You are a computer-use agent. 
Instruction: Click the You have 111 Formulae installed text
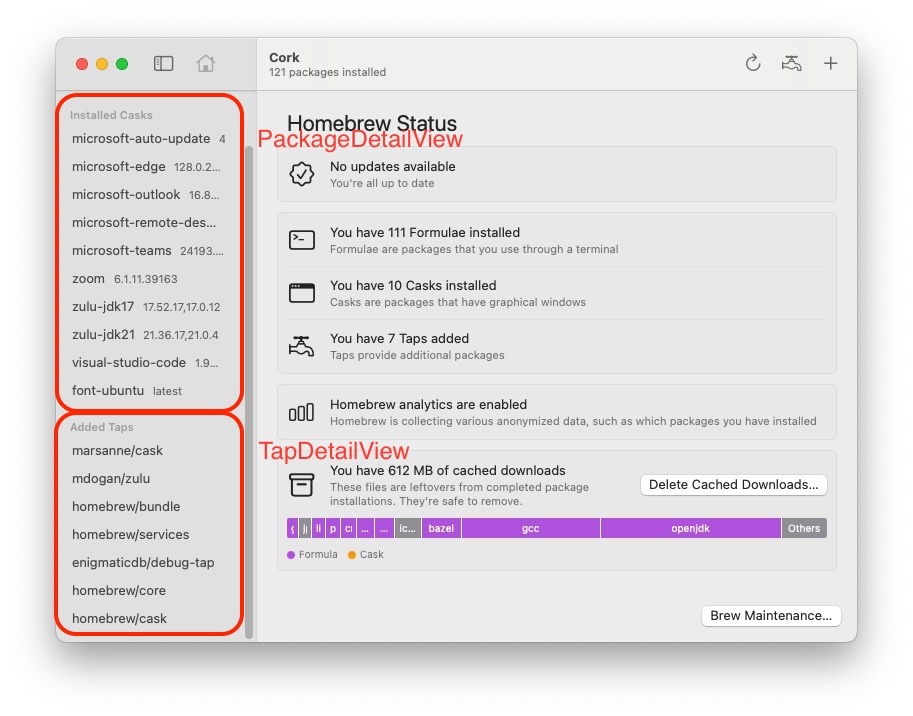425,232
